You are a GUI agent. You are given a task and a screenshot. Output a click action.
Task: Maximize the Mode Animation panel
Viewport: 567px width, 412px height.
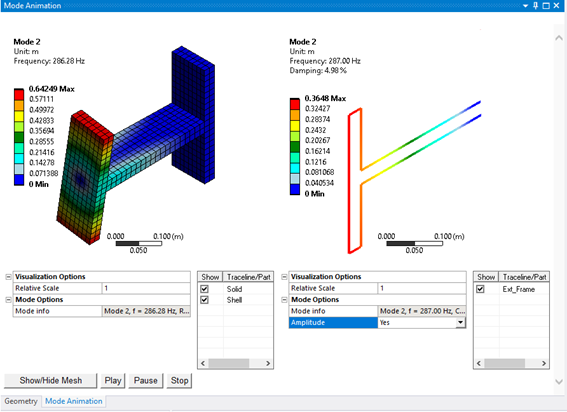coord(546,6)
